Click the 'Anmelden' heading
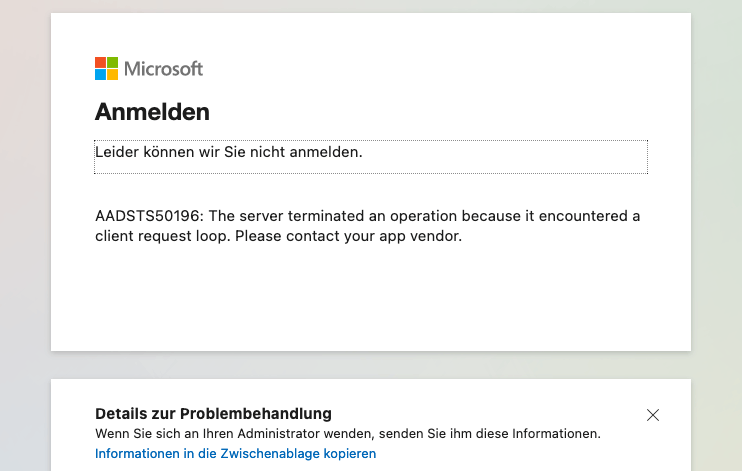This screenshot has height=471, width=742. [152, 112]
